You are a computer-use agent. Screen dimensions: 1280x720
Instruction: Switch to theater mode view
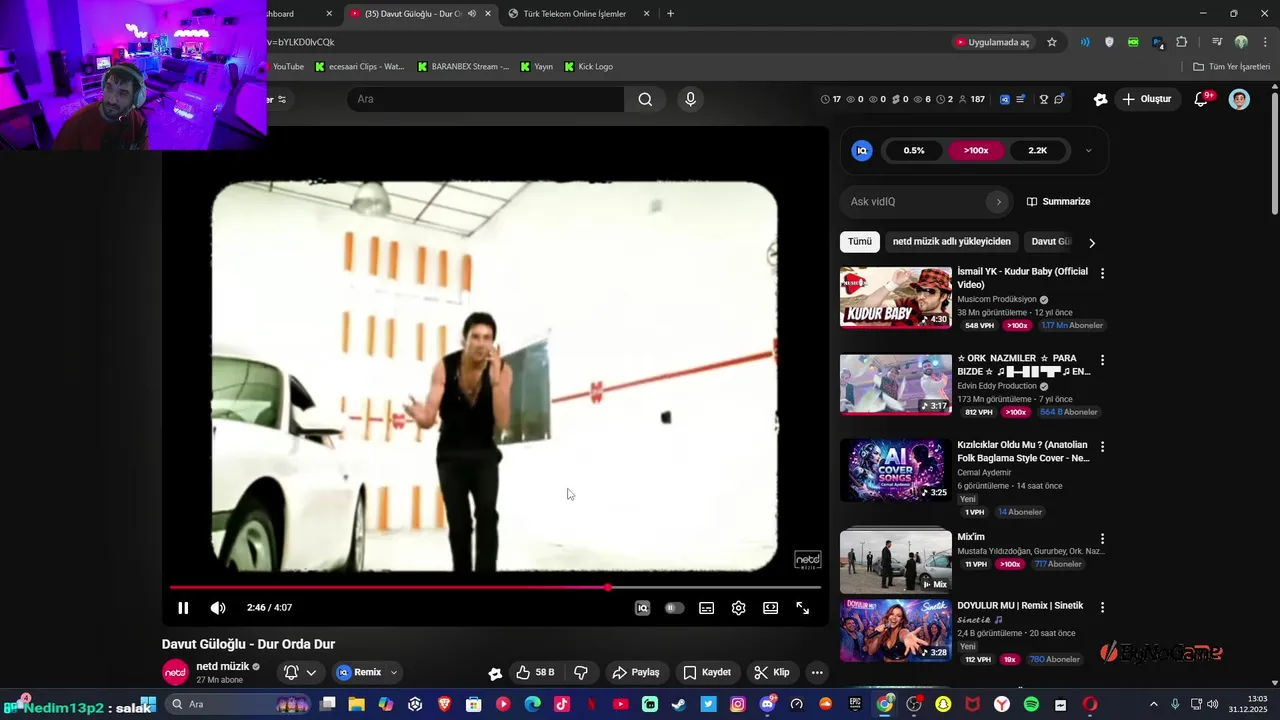click(771, 608)
